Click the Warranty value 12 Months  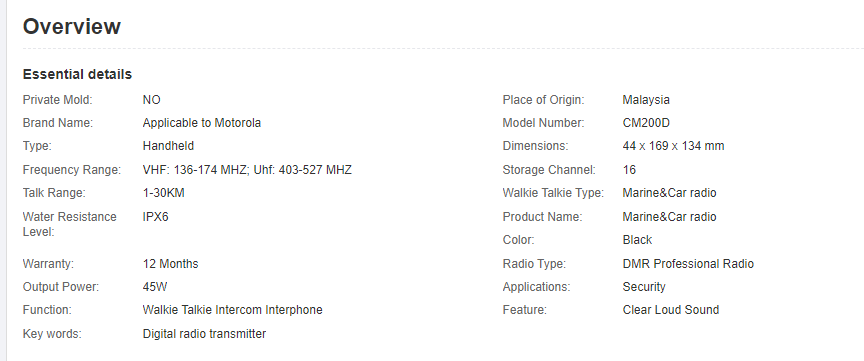[x=170, y=263]
